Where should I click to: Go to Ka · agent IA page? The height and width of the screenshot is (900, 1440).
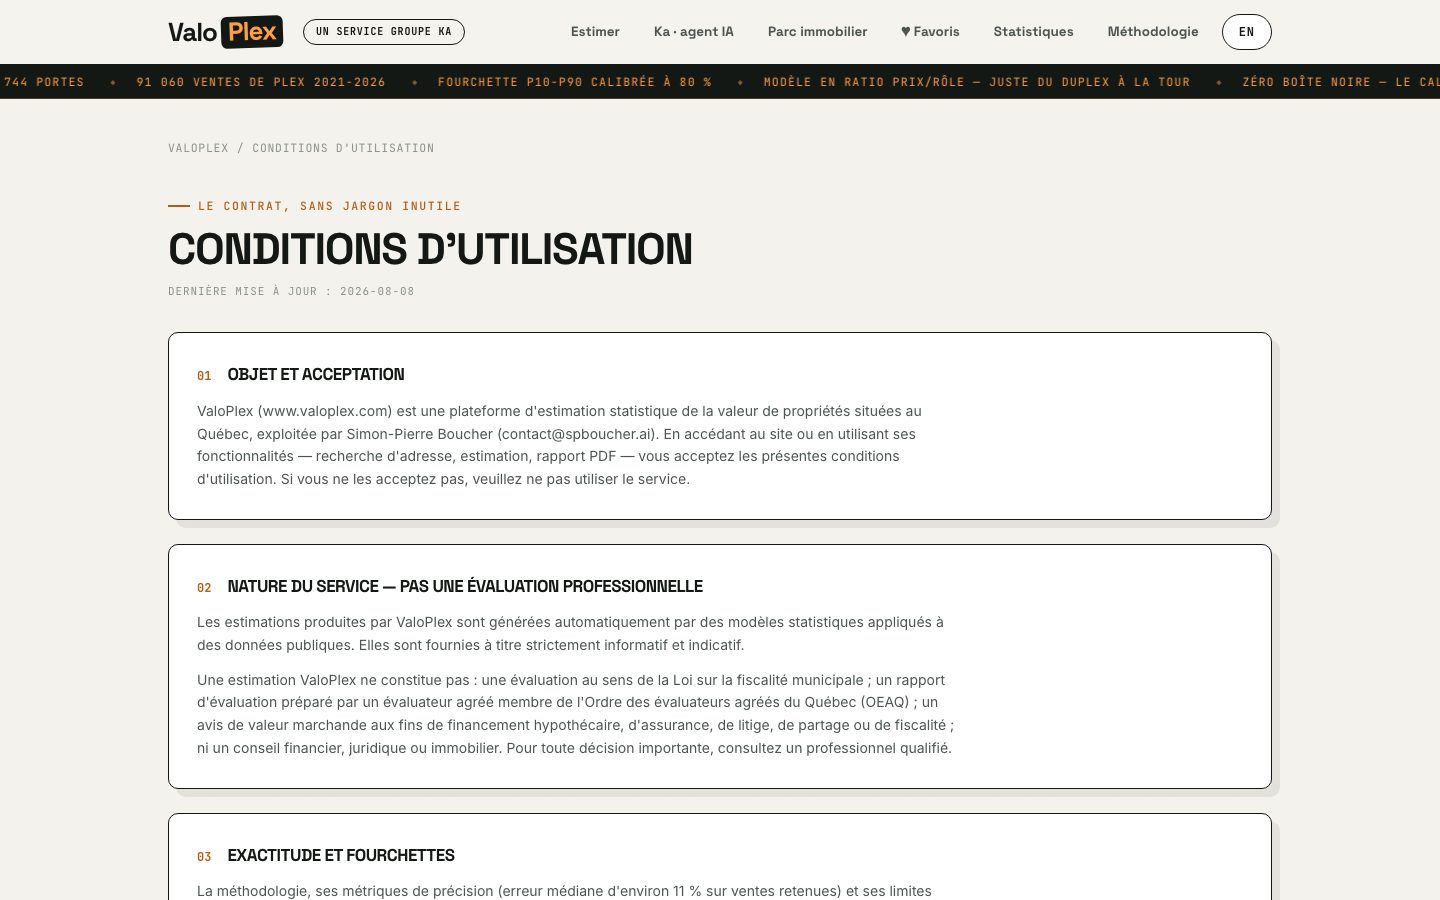pos(694,32)
